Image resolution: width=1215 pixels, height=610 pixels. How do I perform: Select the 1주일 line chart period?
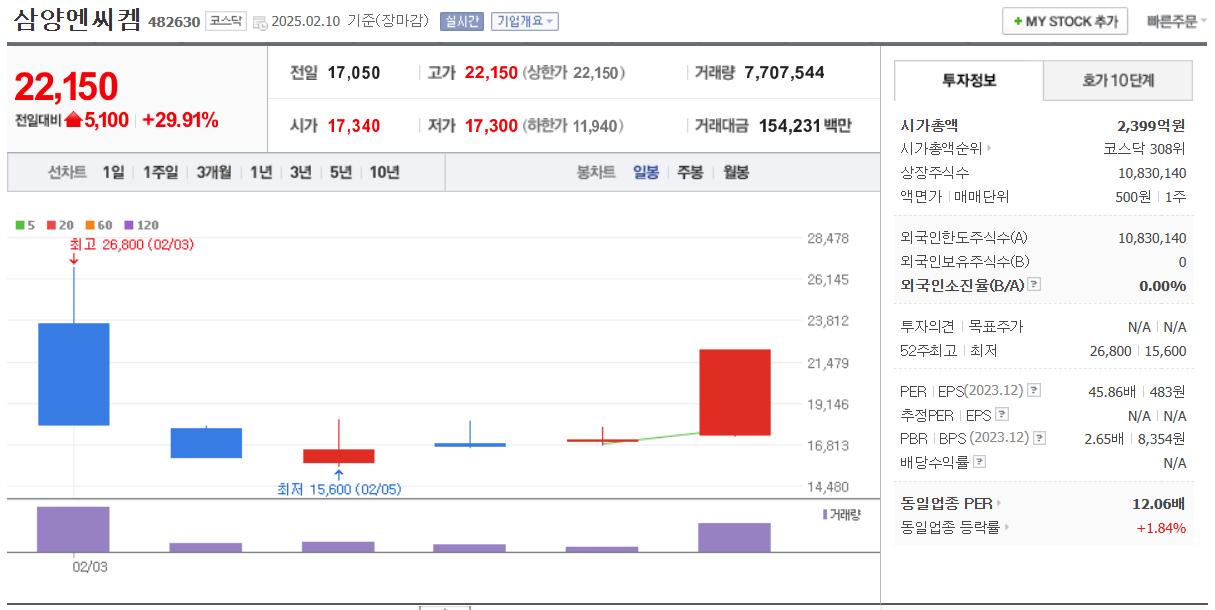160,172
